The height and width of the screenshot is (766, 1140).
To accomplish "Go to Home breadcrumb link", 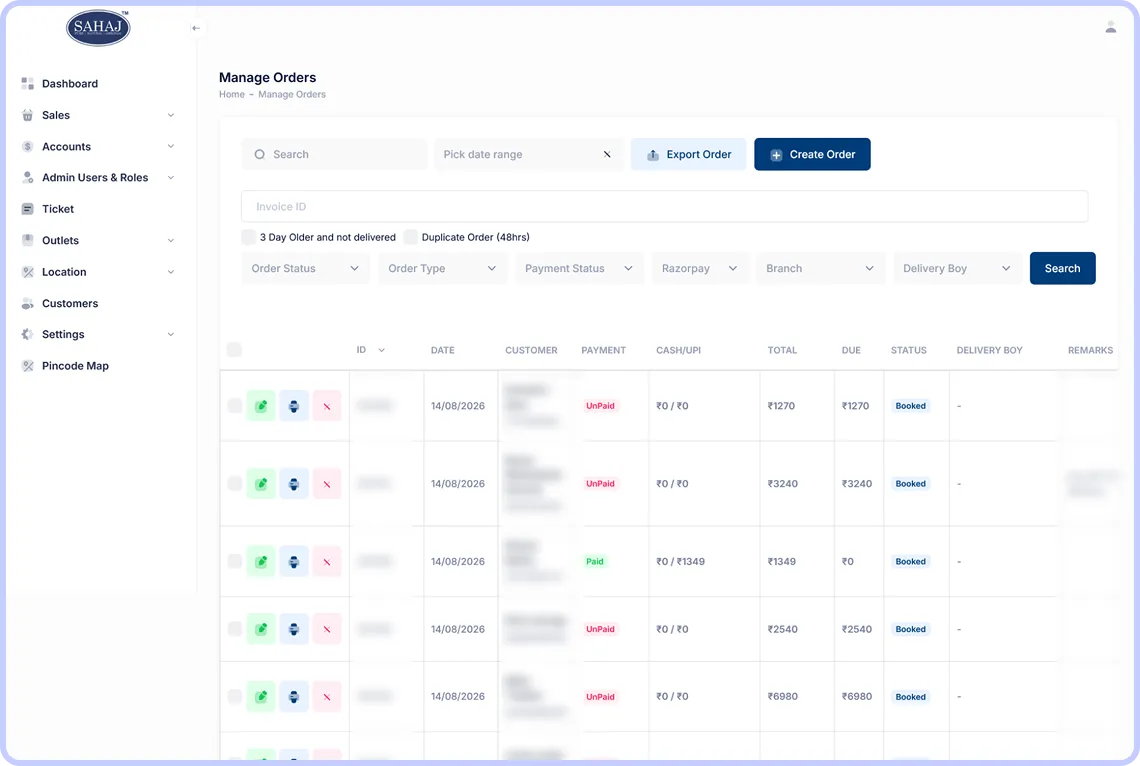I will tap(232, 94).
